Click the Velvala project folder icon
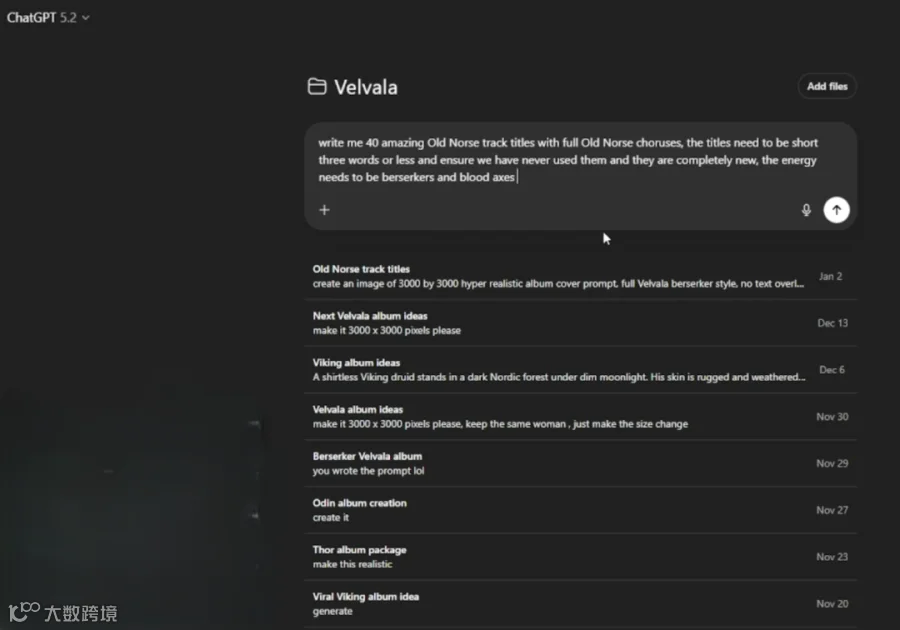This screenshot has width=900, height=630. click(317, 87)
